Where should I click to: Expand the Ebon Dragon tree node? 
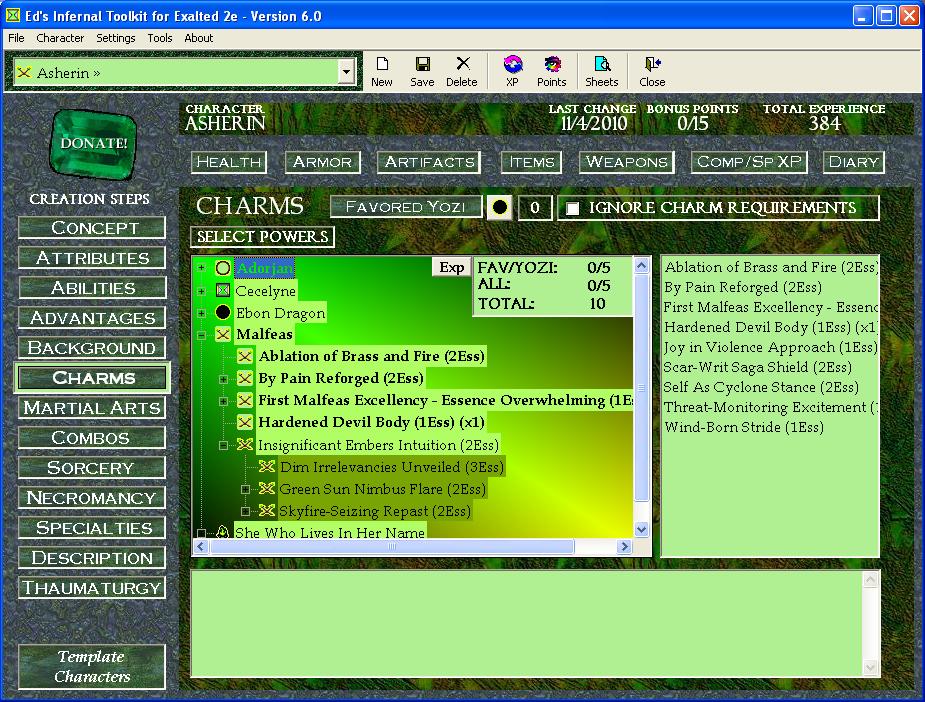pos(201,313)
